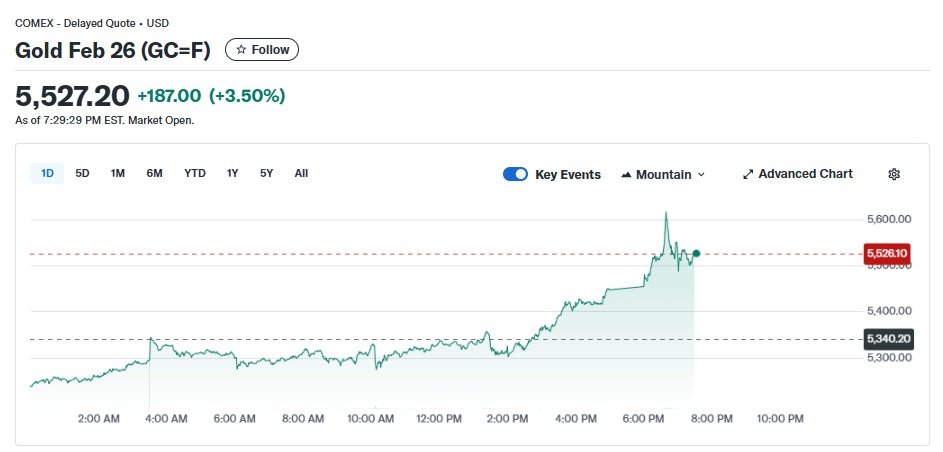
Task: Select the 1D time range
Action: (47, 173)
